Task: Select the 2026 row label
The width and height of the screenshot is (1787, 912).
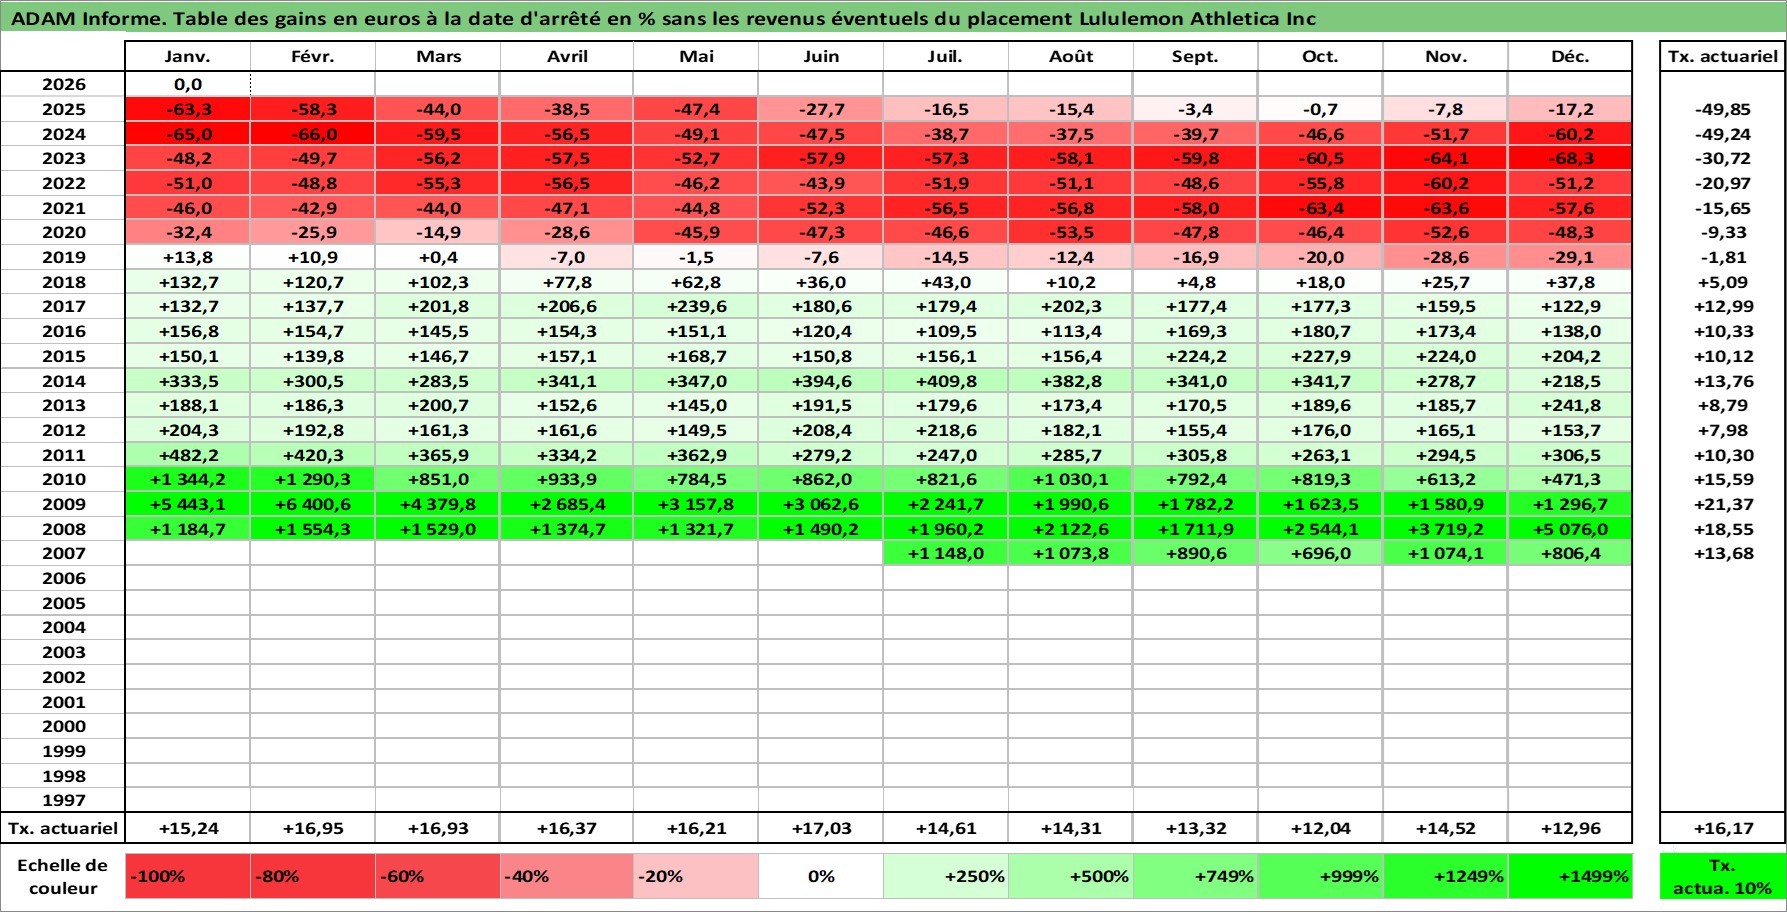Action: 63,84
